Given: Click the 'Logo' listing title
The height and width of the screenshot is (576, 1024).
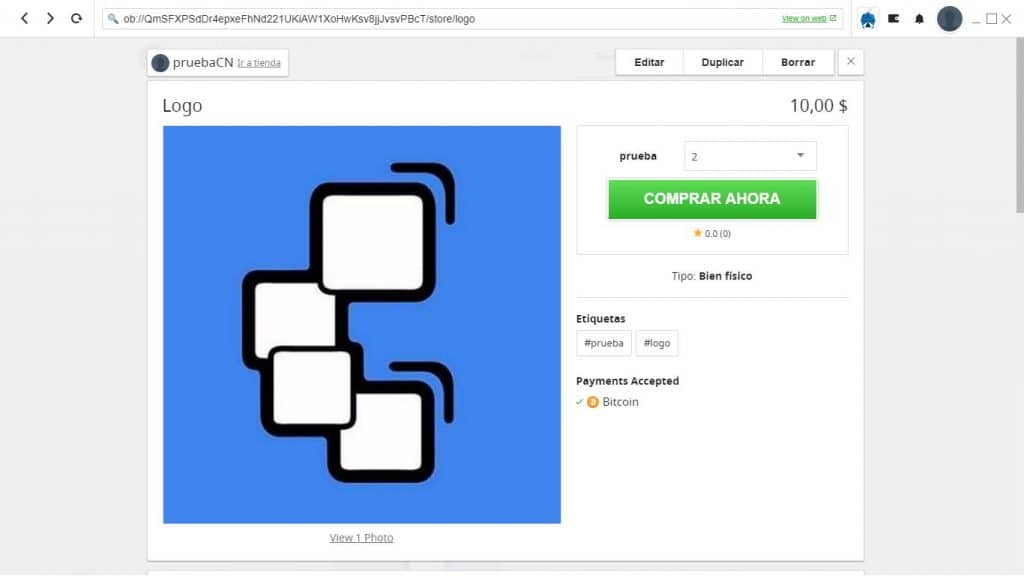Looking at the screenshot, I should [x=182, y=106].
